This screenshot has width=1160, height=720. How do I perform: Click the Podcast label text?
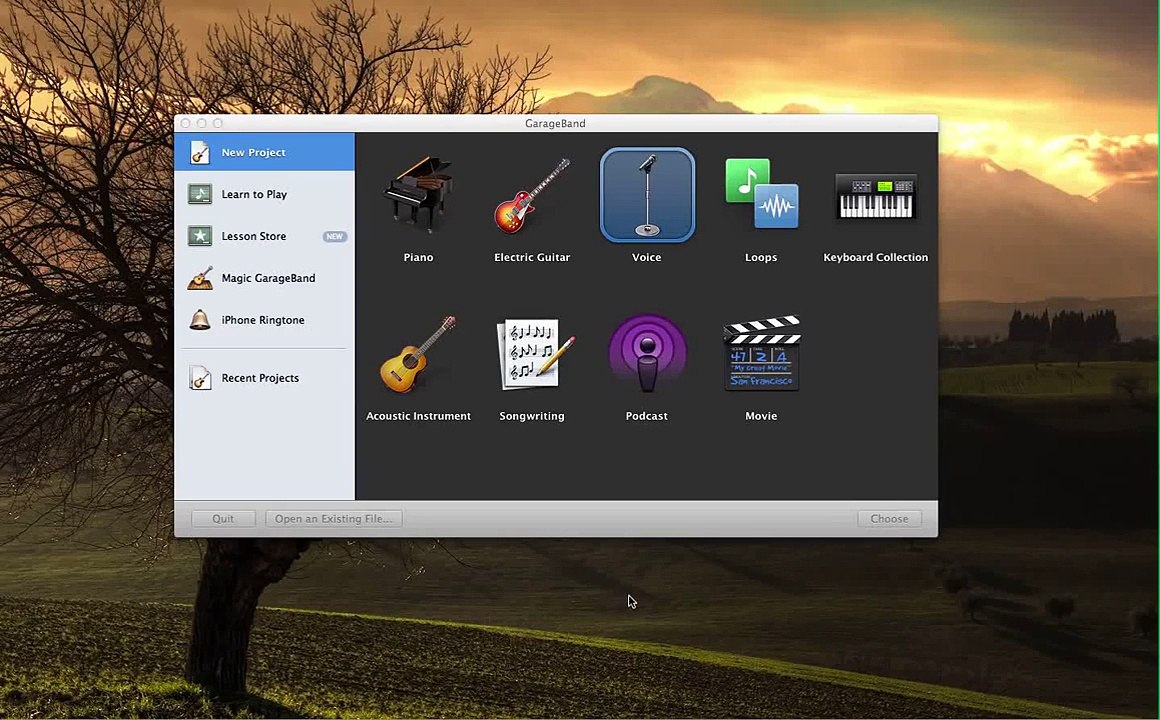tap(647, 416)
